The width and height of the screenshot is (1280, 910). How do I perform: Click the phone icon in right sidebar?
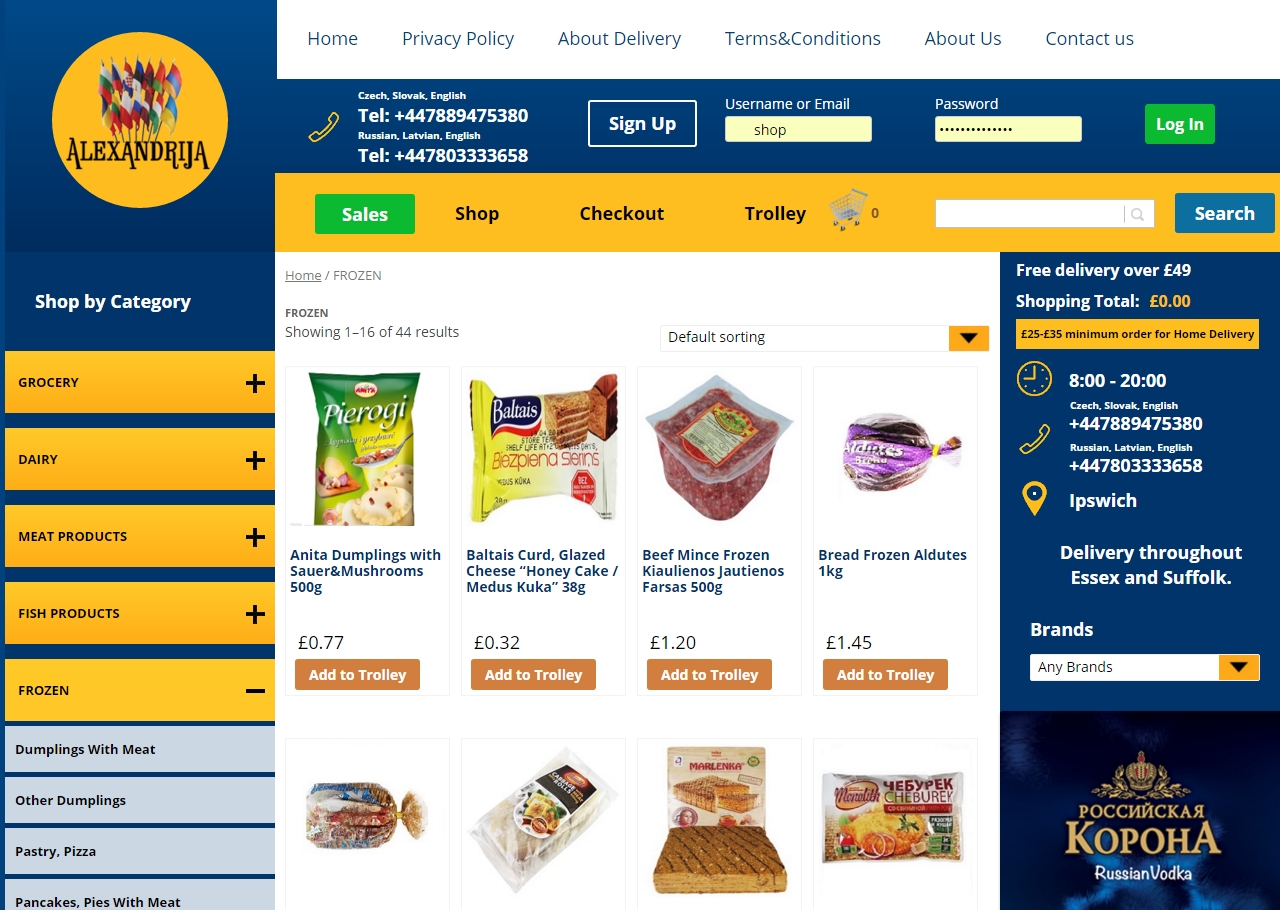click(x=1034, y=439)
